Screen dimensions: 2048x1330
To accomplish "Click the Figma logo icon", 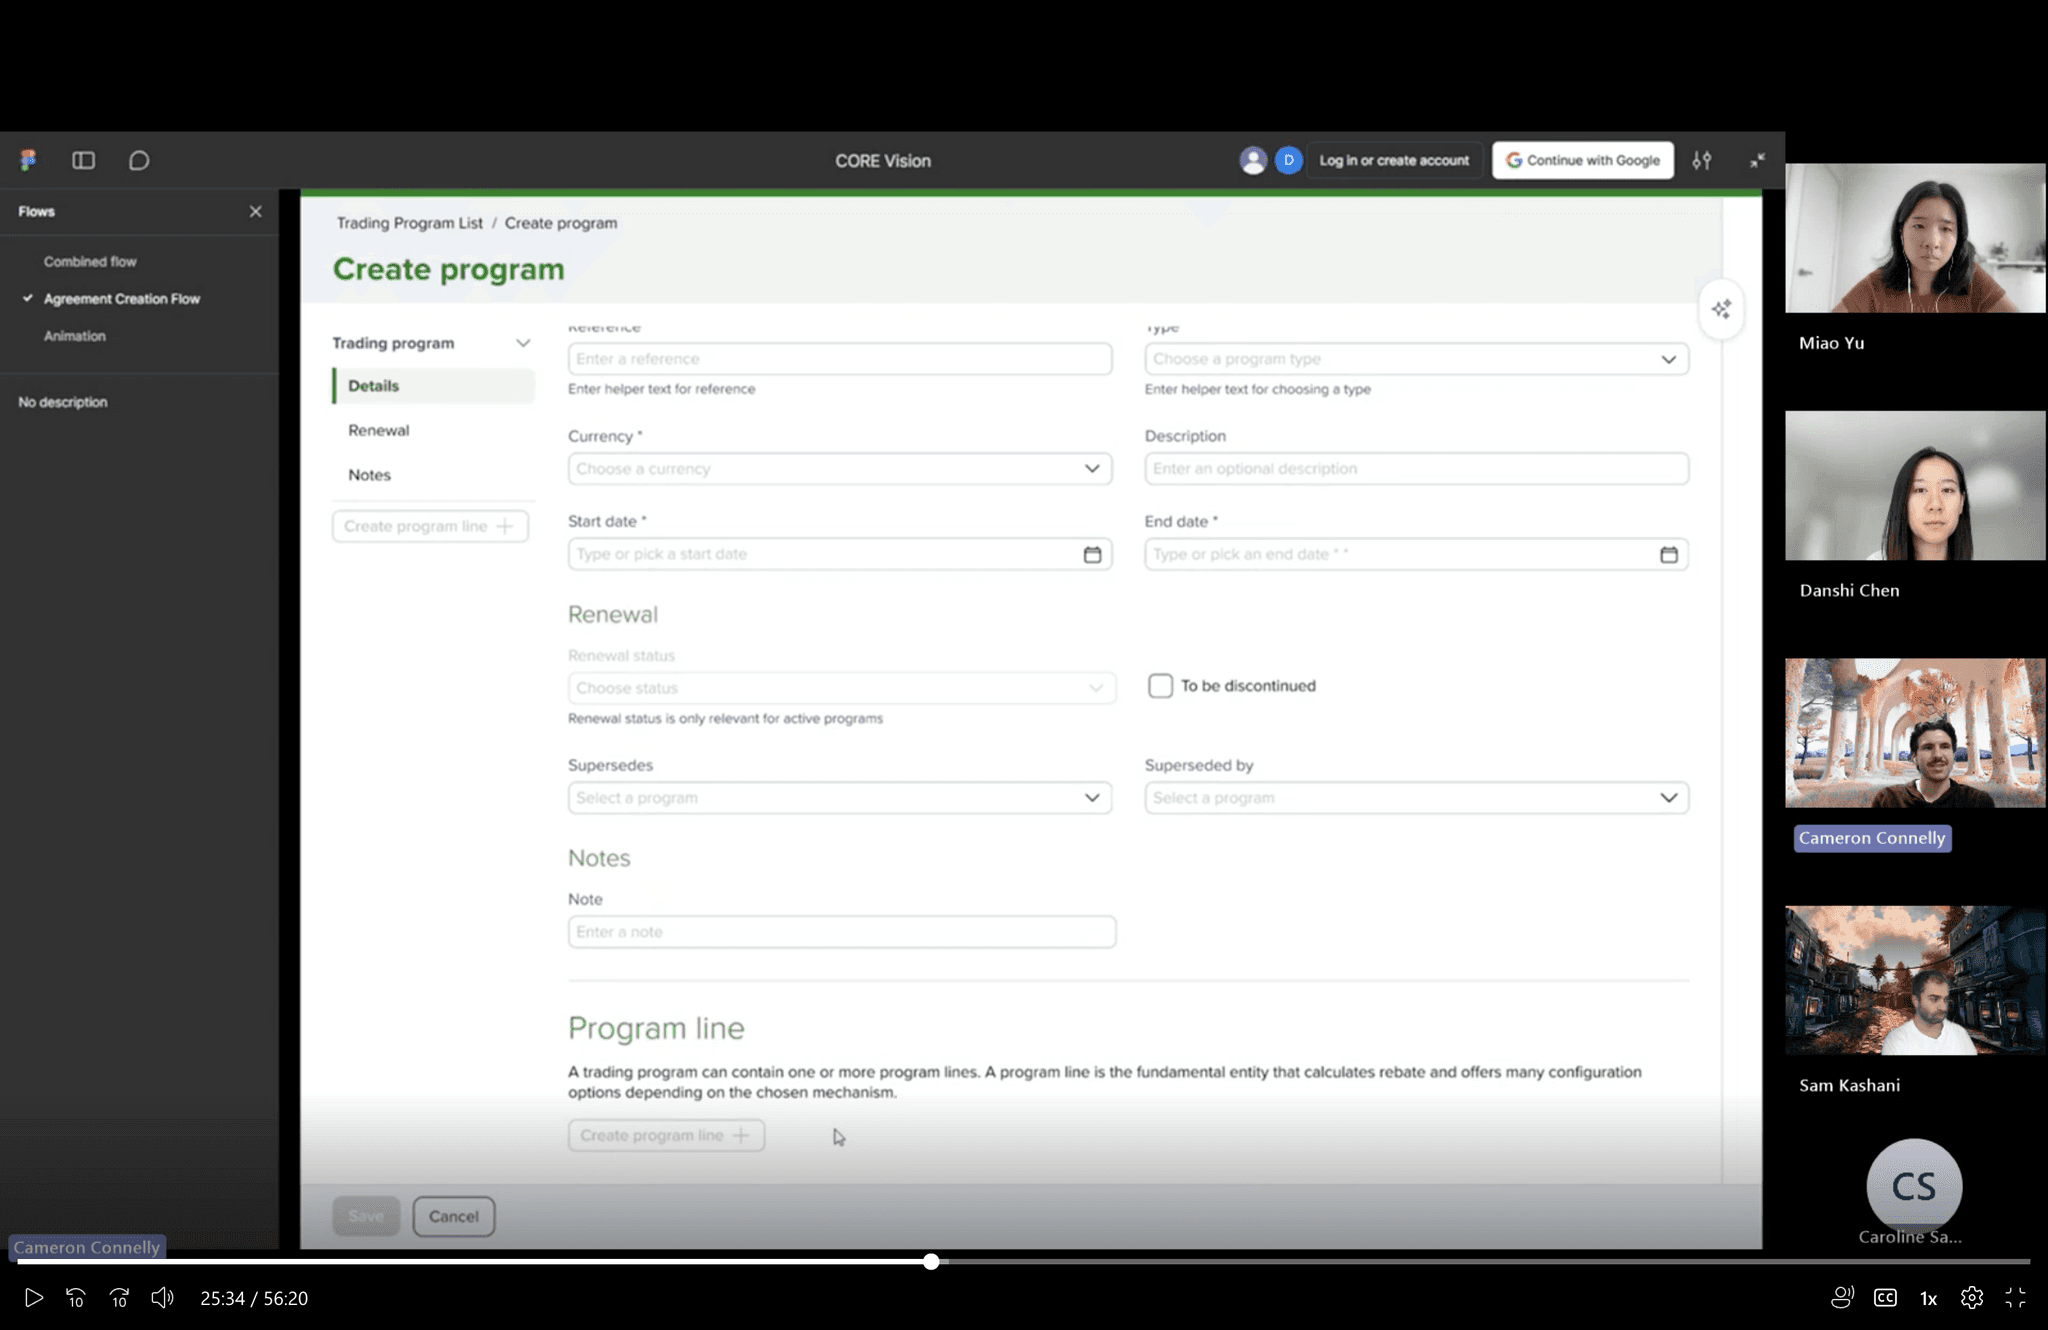I will [28, 160].
